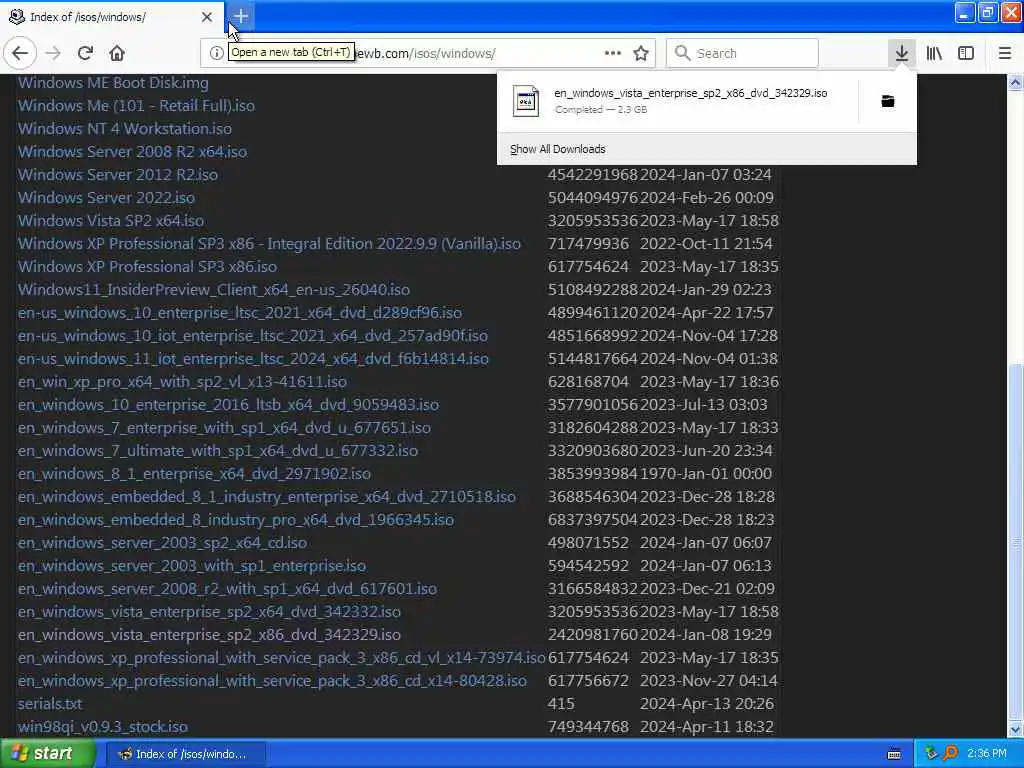Click XP Professional SP3 Integral Edition (Vanilla).iso
1024x768 pixels.
[x=269, y=244]
